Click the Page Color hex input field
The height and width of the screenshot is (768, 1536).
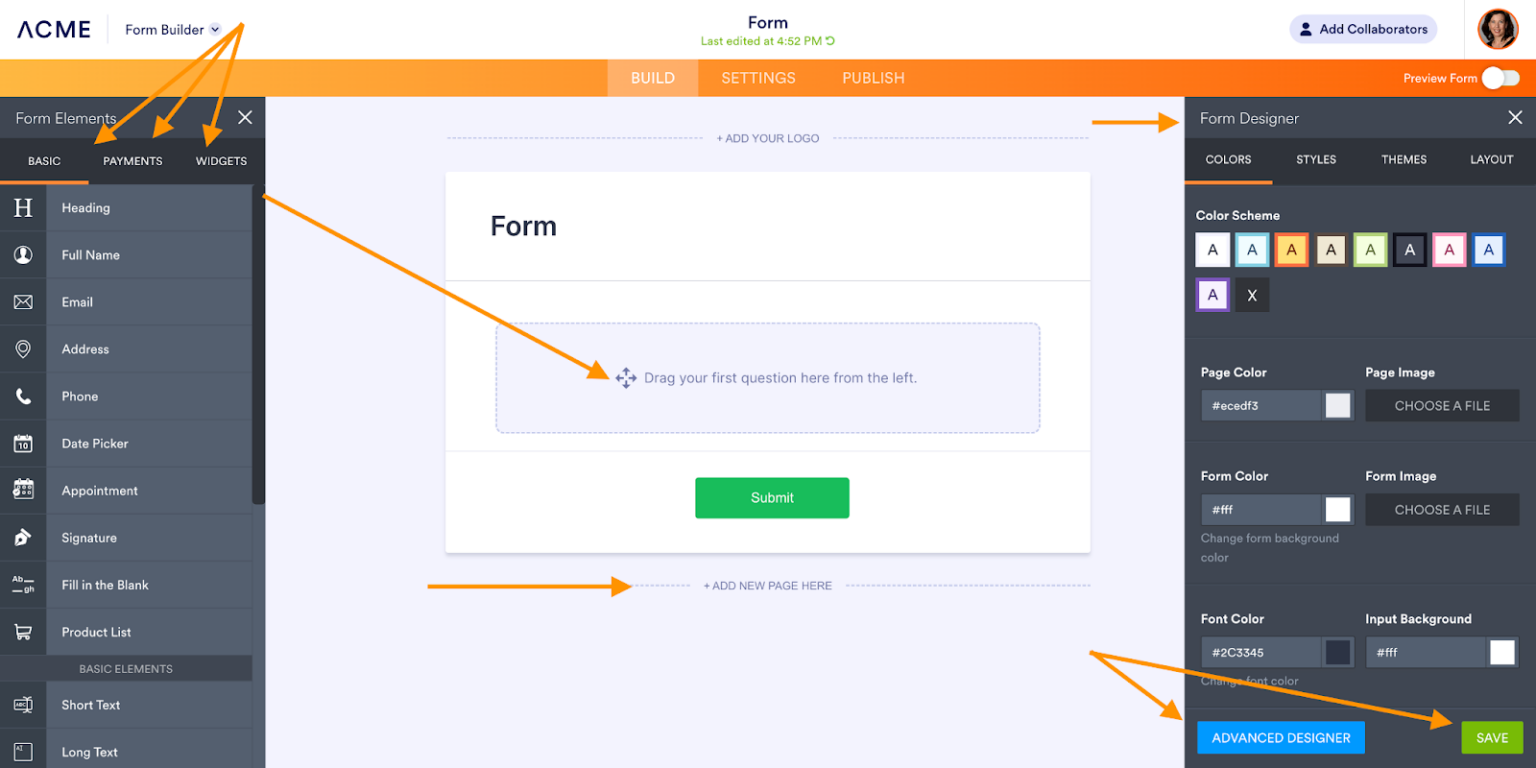pyautogui.click(x=1262, y=405)
